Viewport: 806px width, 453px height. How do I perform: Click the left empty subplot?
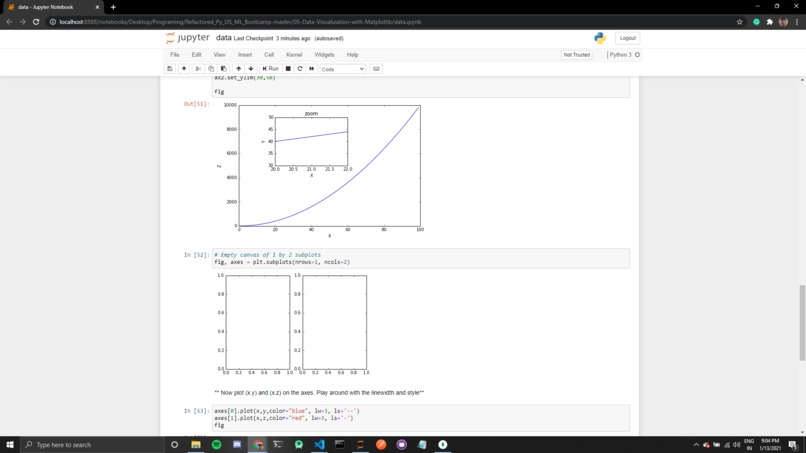point(258,322)
